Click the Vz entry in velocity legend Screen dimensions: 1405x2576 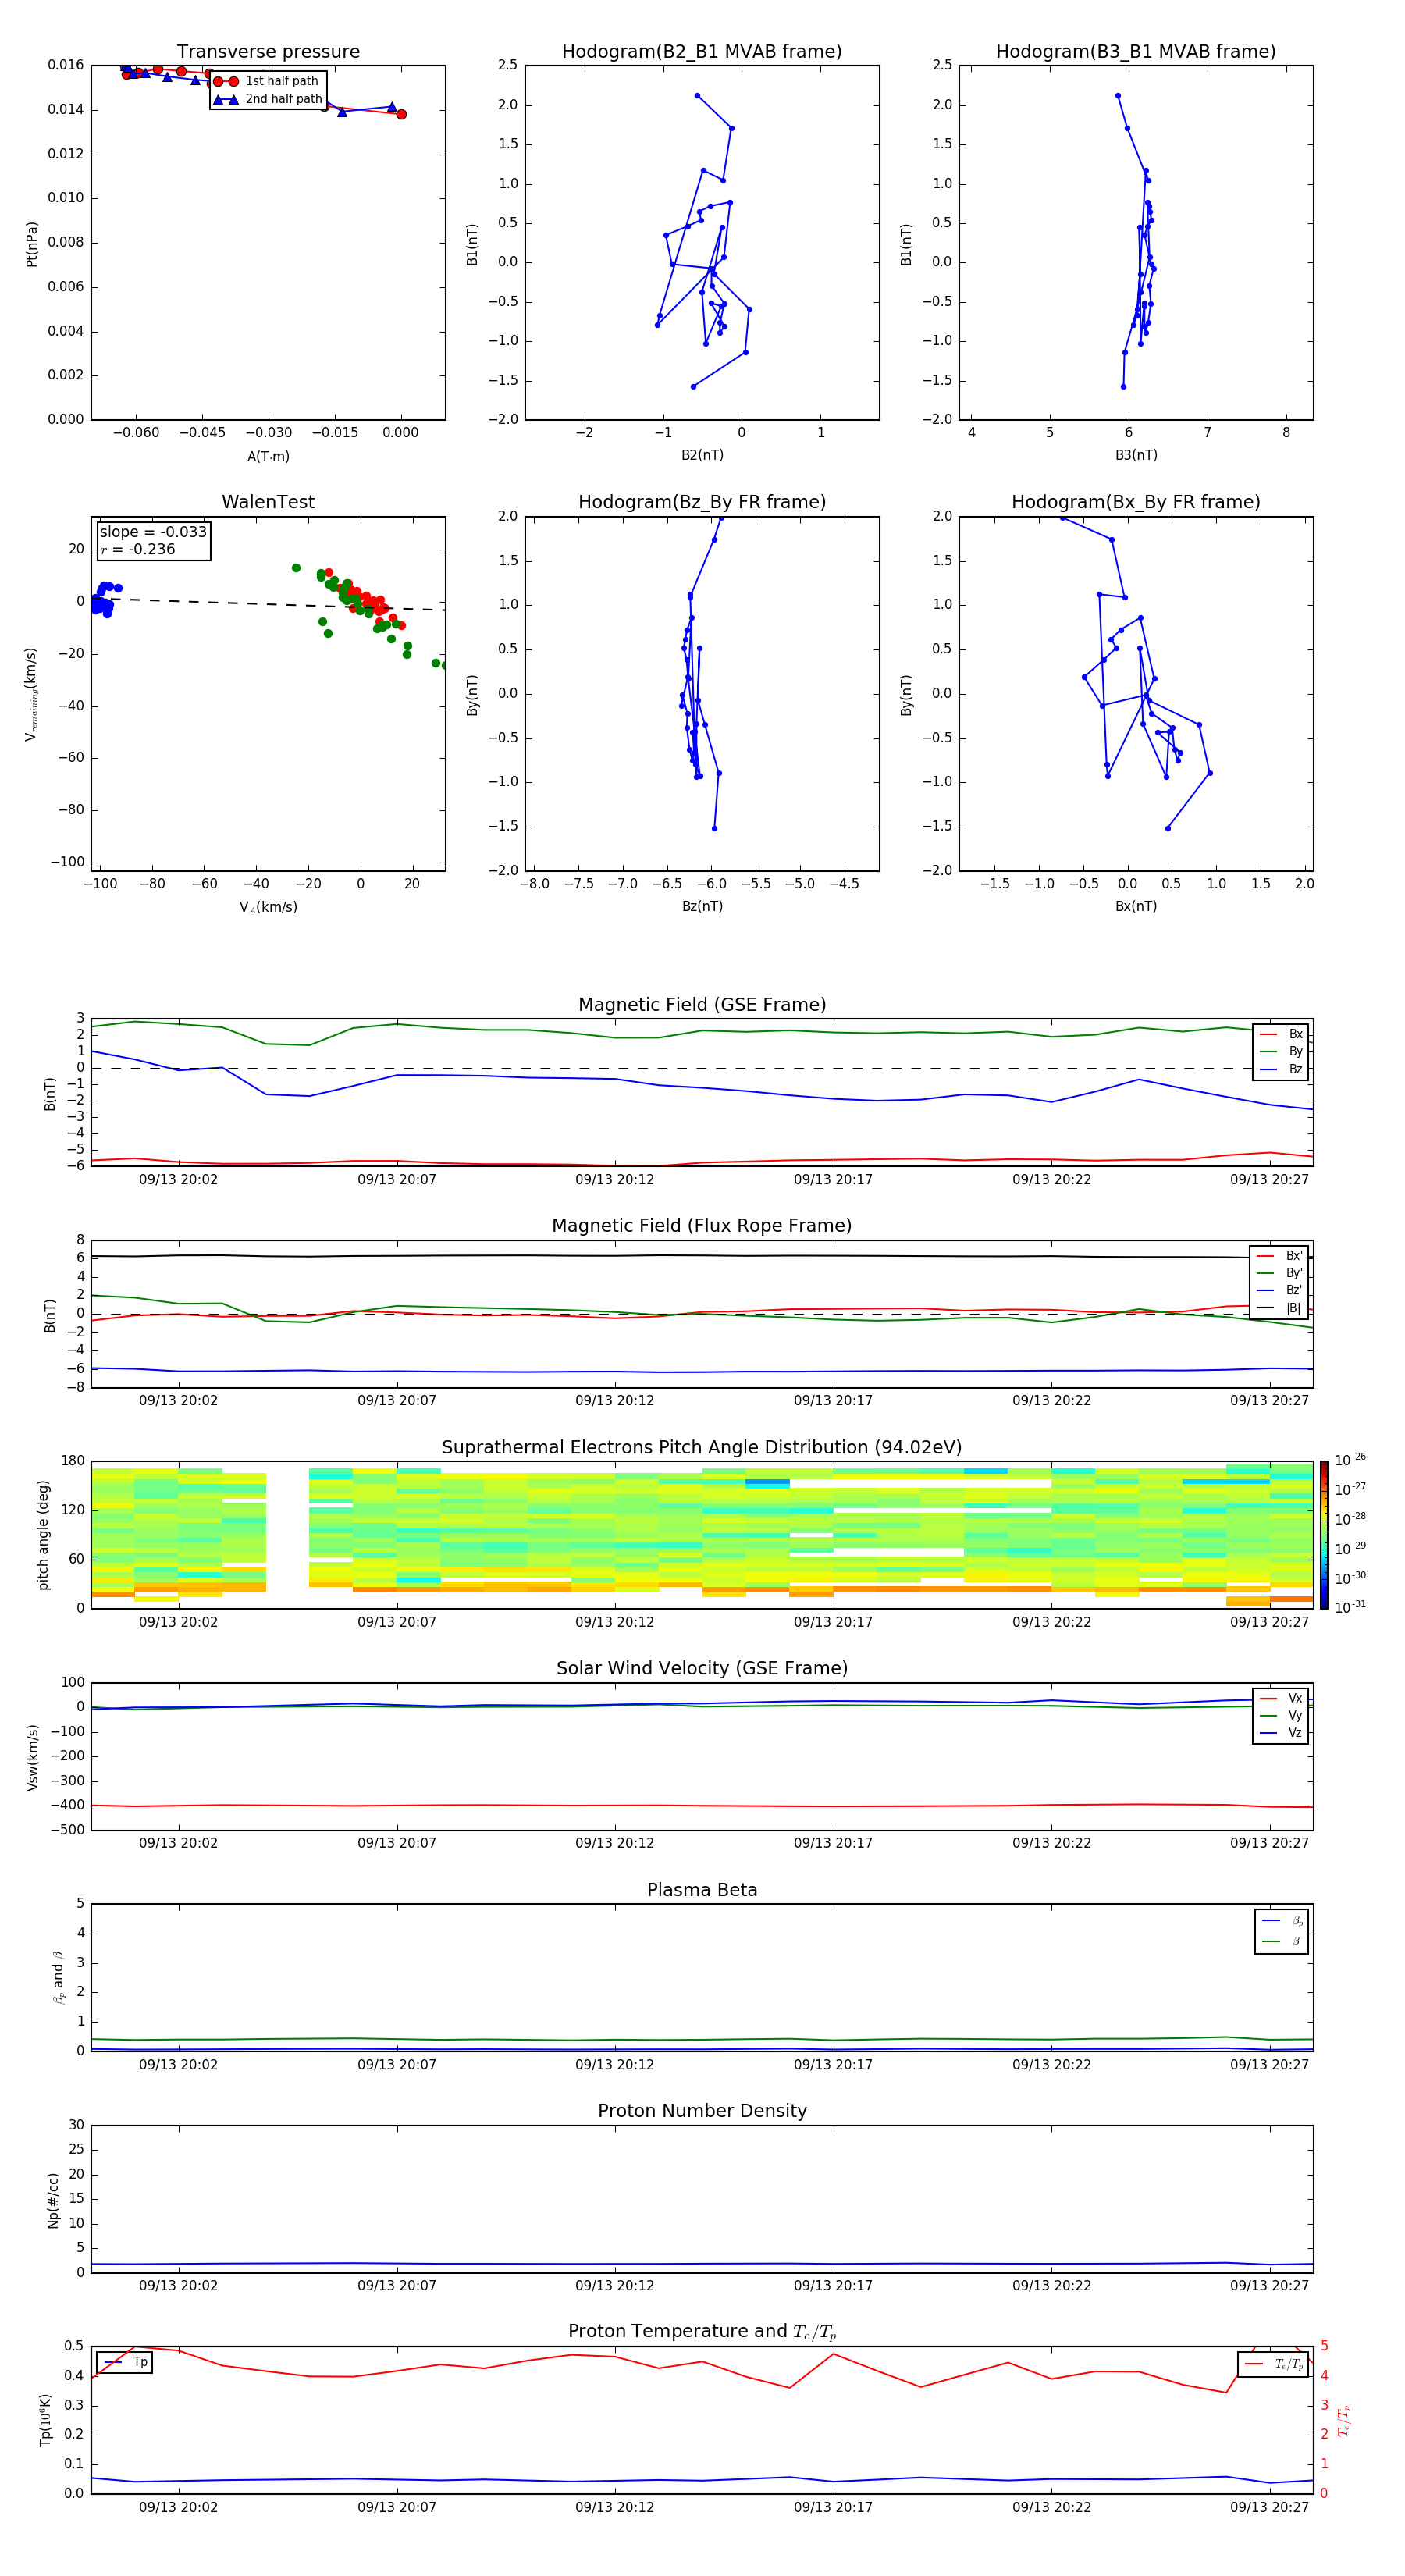[1282, 1733]
